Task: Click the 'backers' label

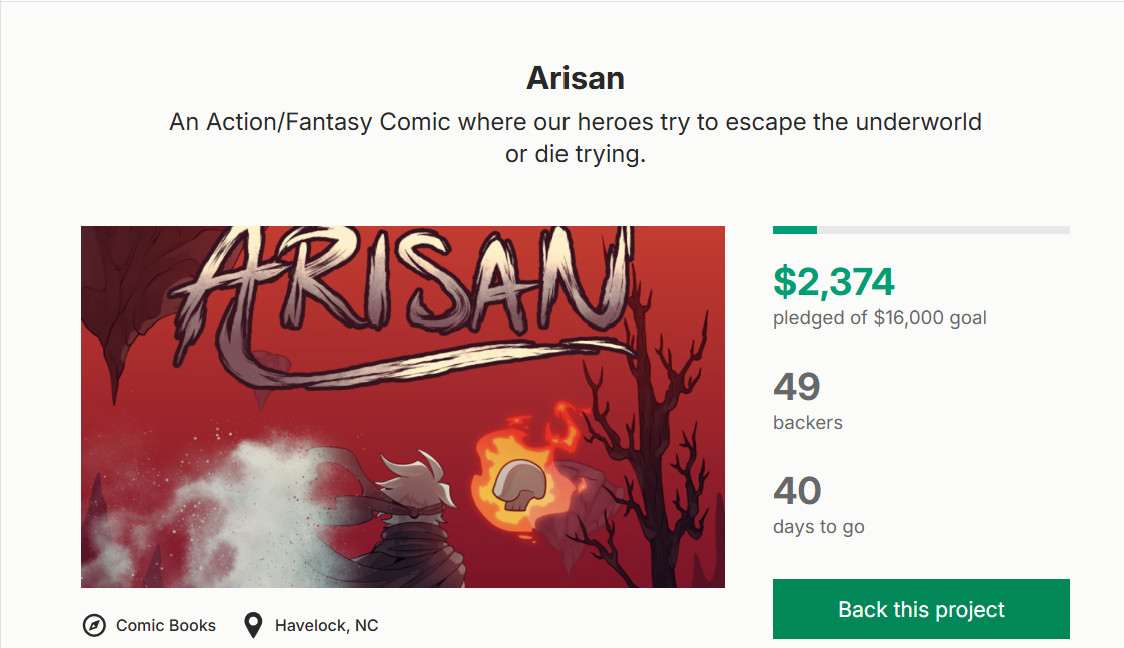Action: pos(808,423)
